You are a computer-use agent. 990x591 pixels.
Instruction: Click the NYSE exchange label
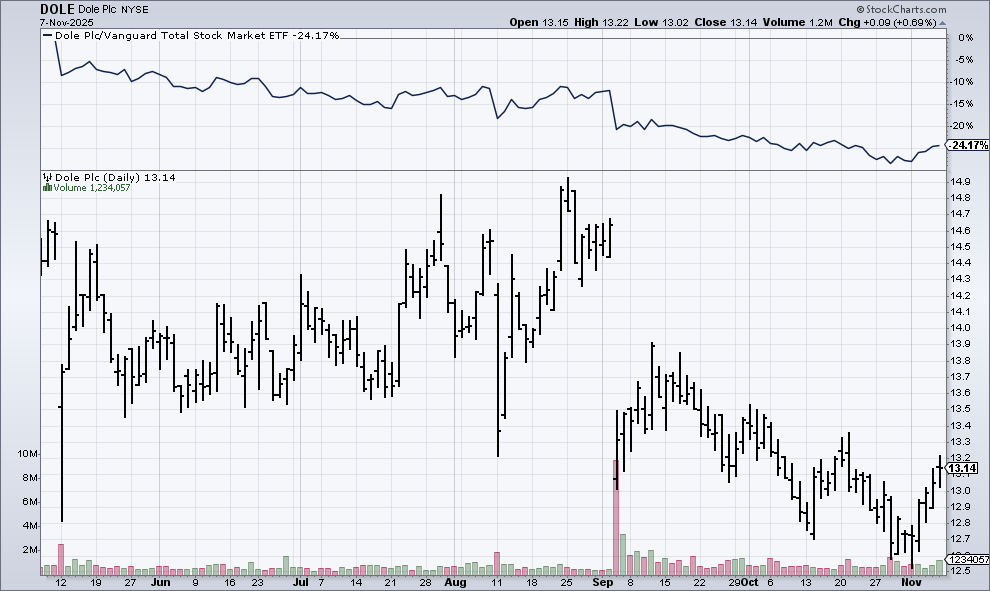[x=134, y=10]
